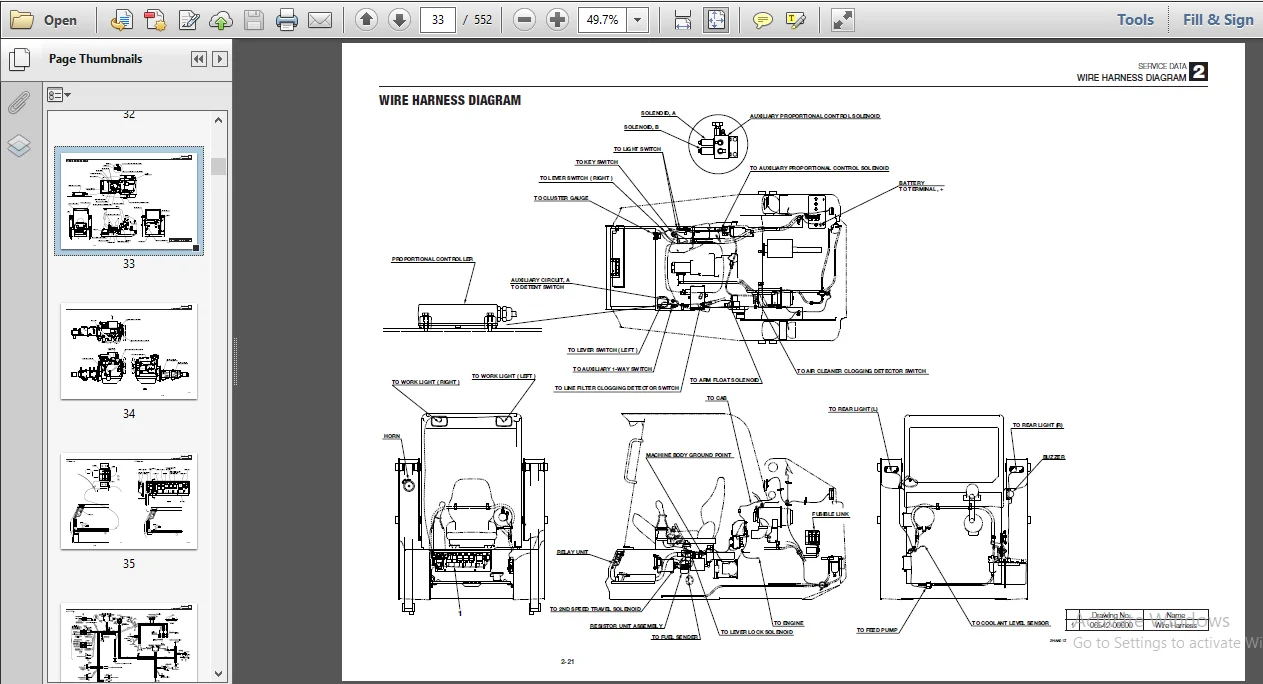Click the create PDF from file icon
The width and height of the screenshot is (1263, 684).
pyautogui.click(x=121, y=19)
